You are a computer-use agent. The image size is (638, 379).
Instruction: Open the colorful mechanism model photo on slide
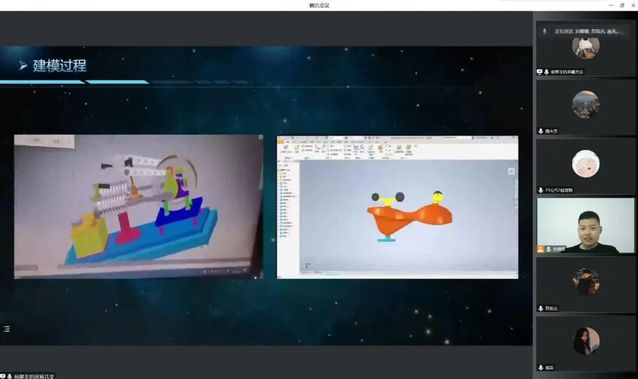138,207
